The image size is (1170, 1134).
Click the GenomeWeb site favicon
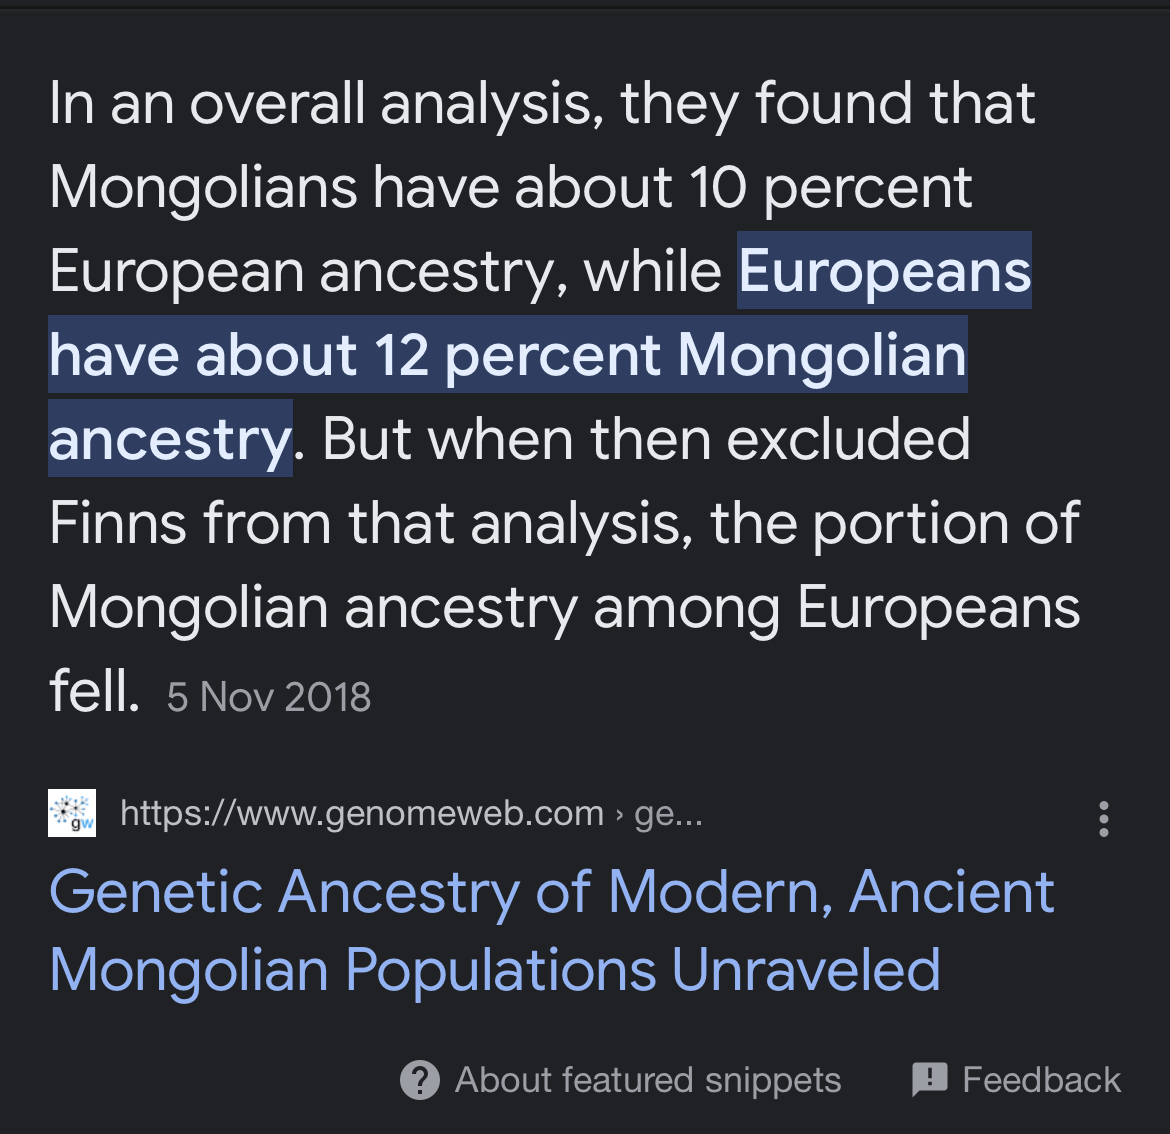(72, 813)
